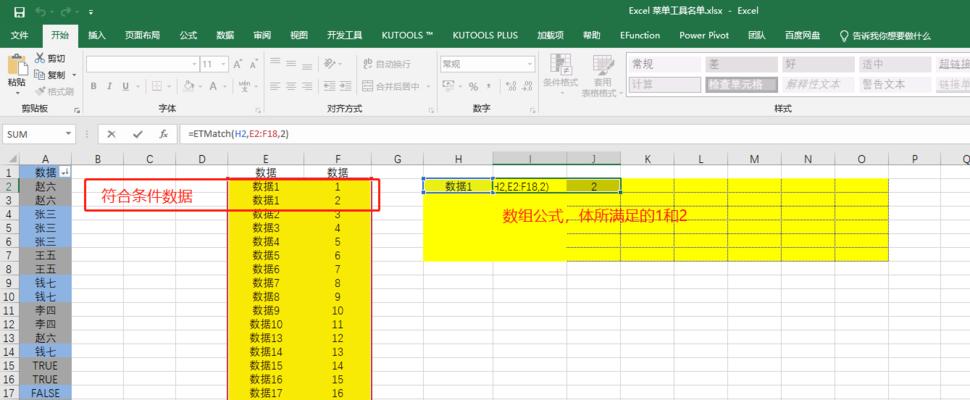Click the Align Left icon
The width and height of the screenshot is (970, 400).
[x=275, y=86]
